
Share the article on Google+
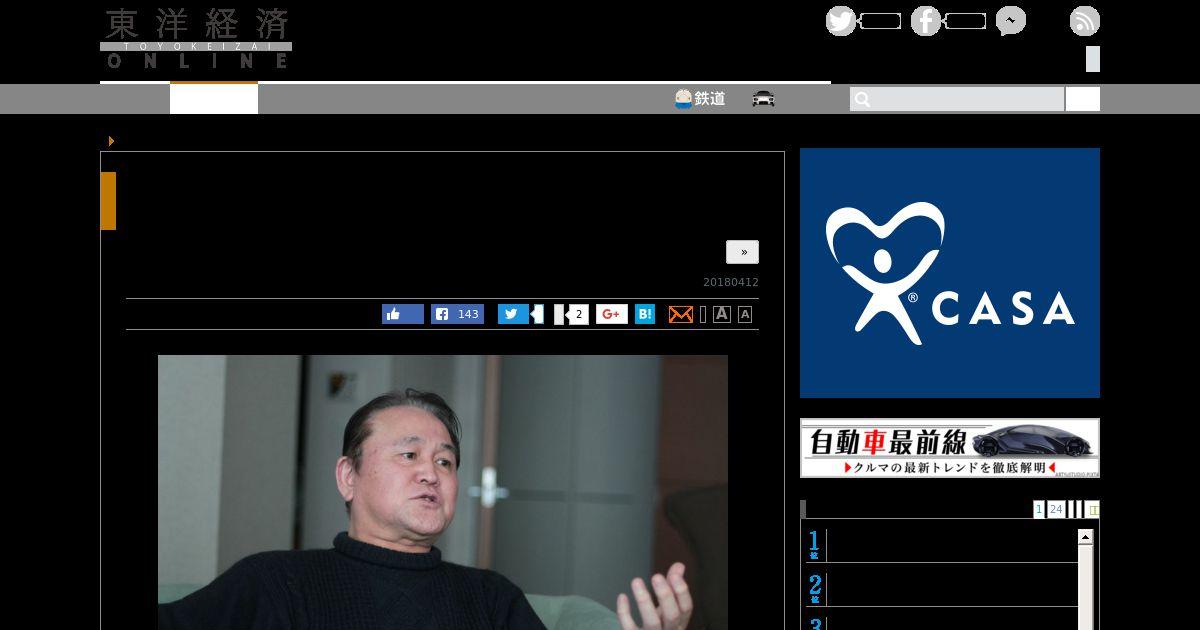point(612,314)
